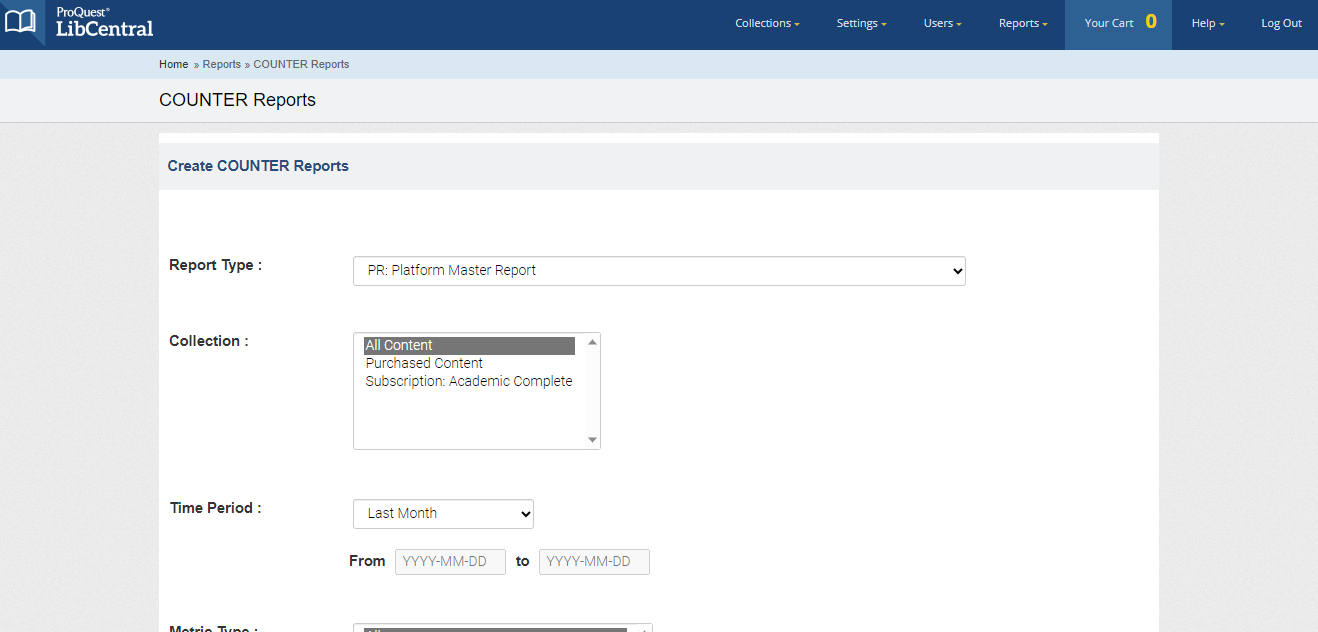Expand the Collections menu in the navigation bar
This screenshot has width=1318, height=632.
coord(766,22)
